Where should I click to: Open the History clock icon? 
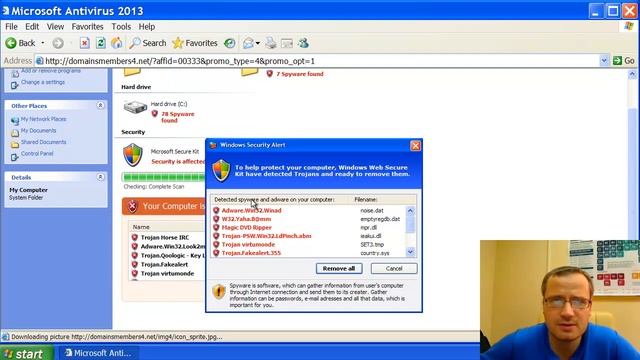(230, 43)
